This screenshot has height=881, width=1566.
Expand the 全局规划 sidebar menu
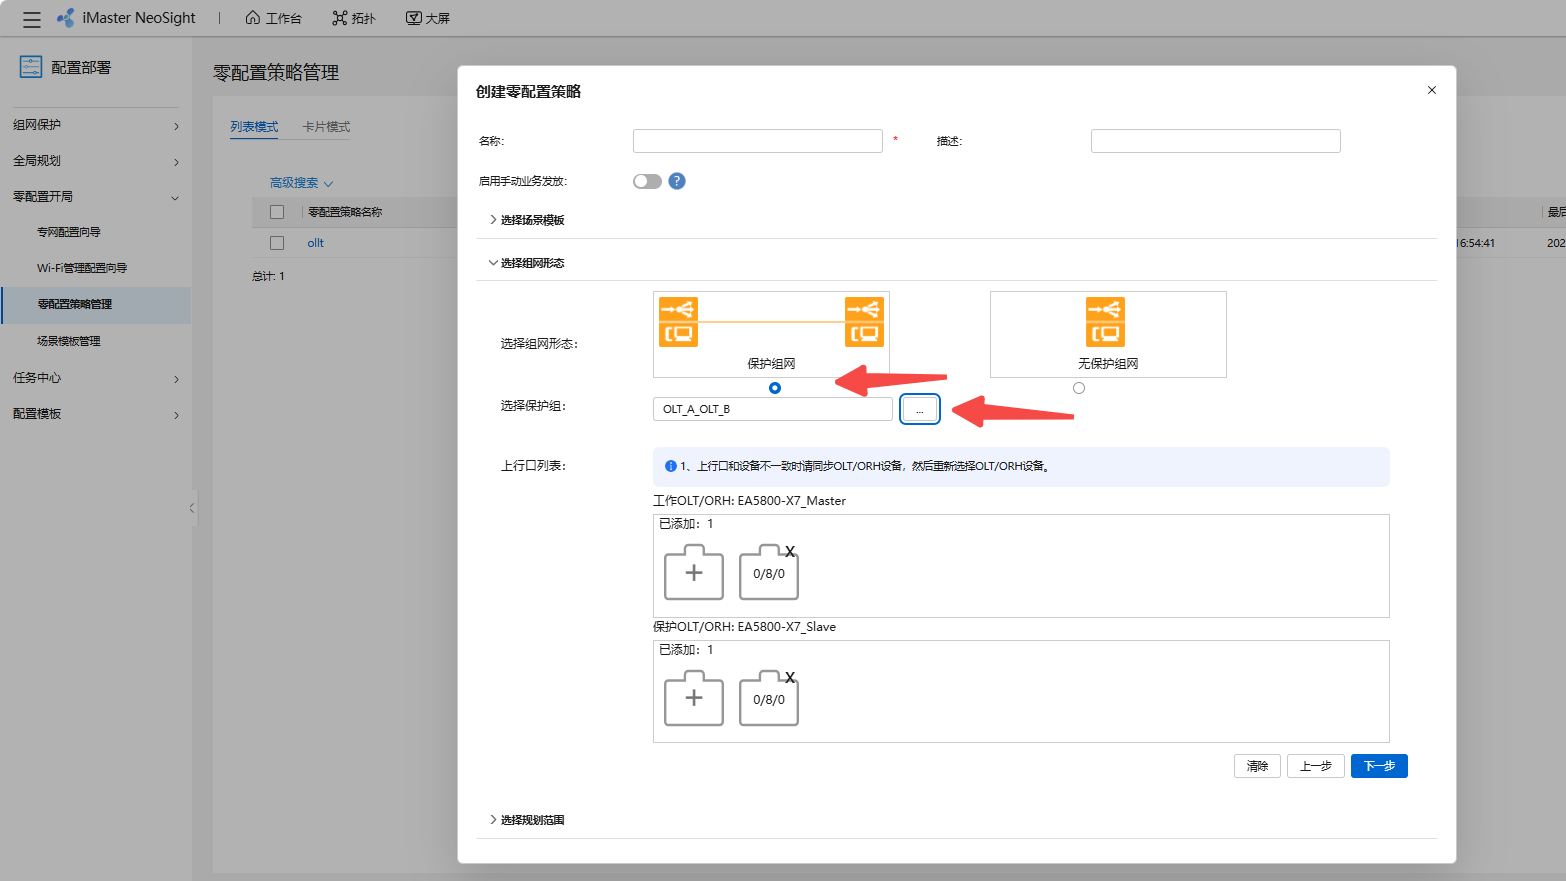pos(96,161)
